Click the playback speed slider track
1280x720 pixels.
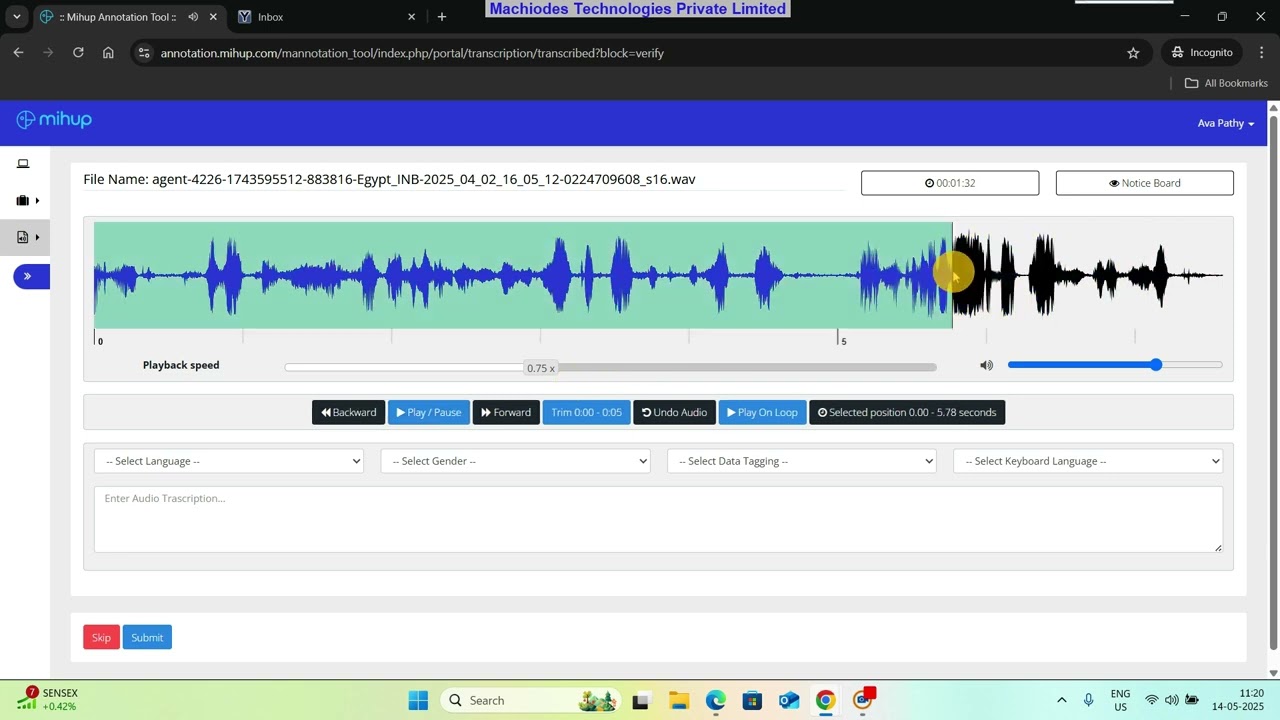(610, 367)
